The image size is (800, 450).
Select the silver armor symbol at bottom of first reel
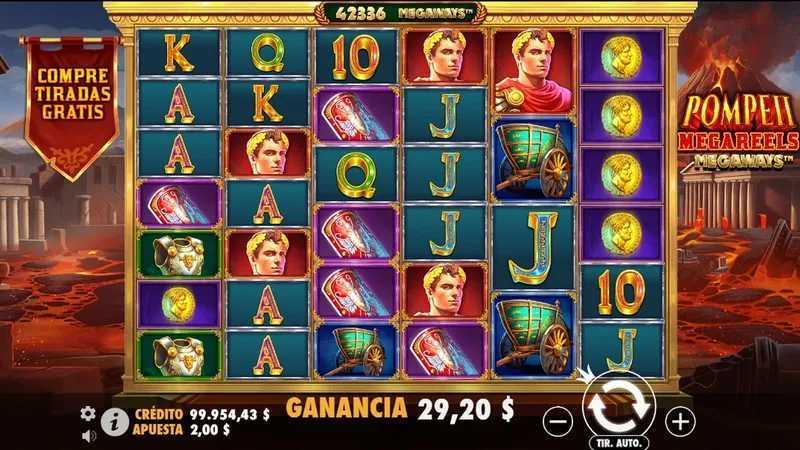(x=179, y=355)
